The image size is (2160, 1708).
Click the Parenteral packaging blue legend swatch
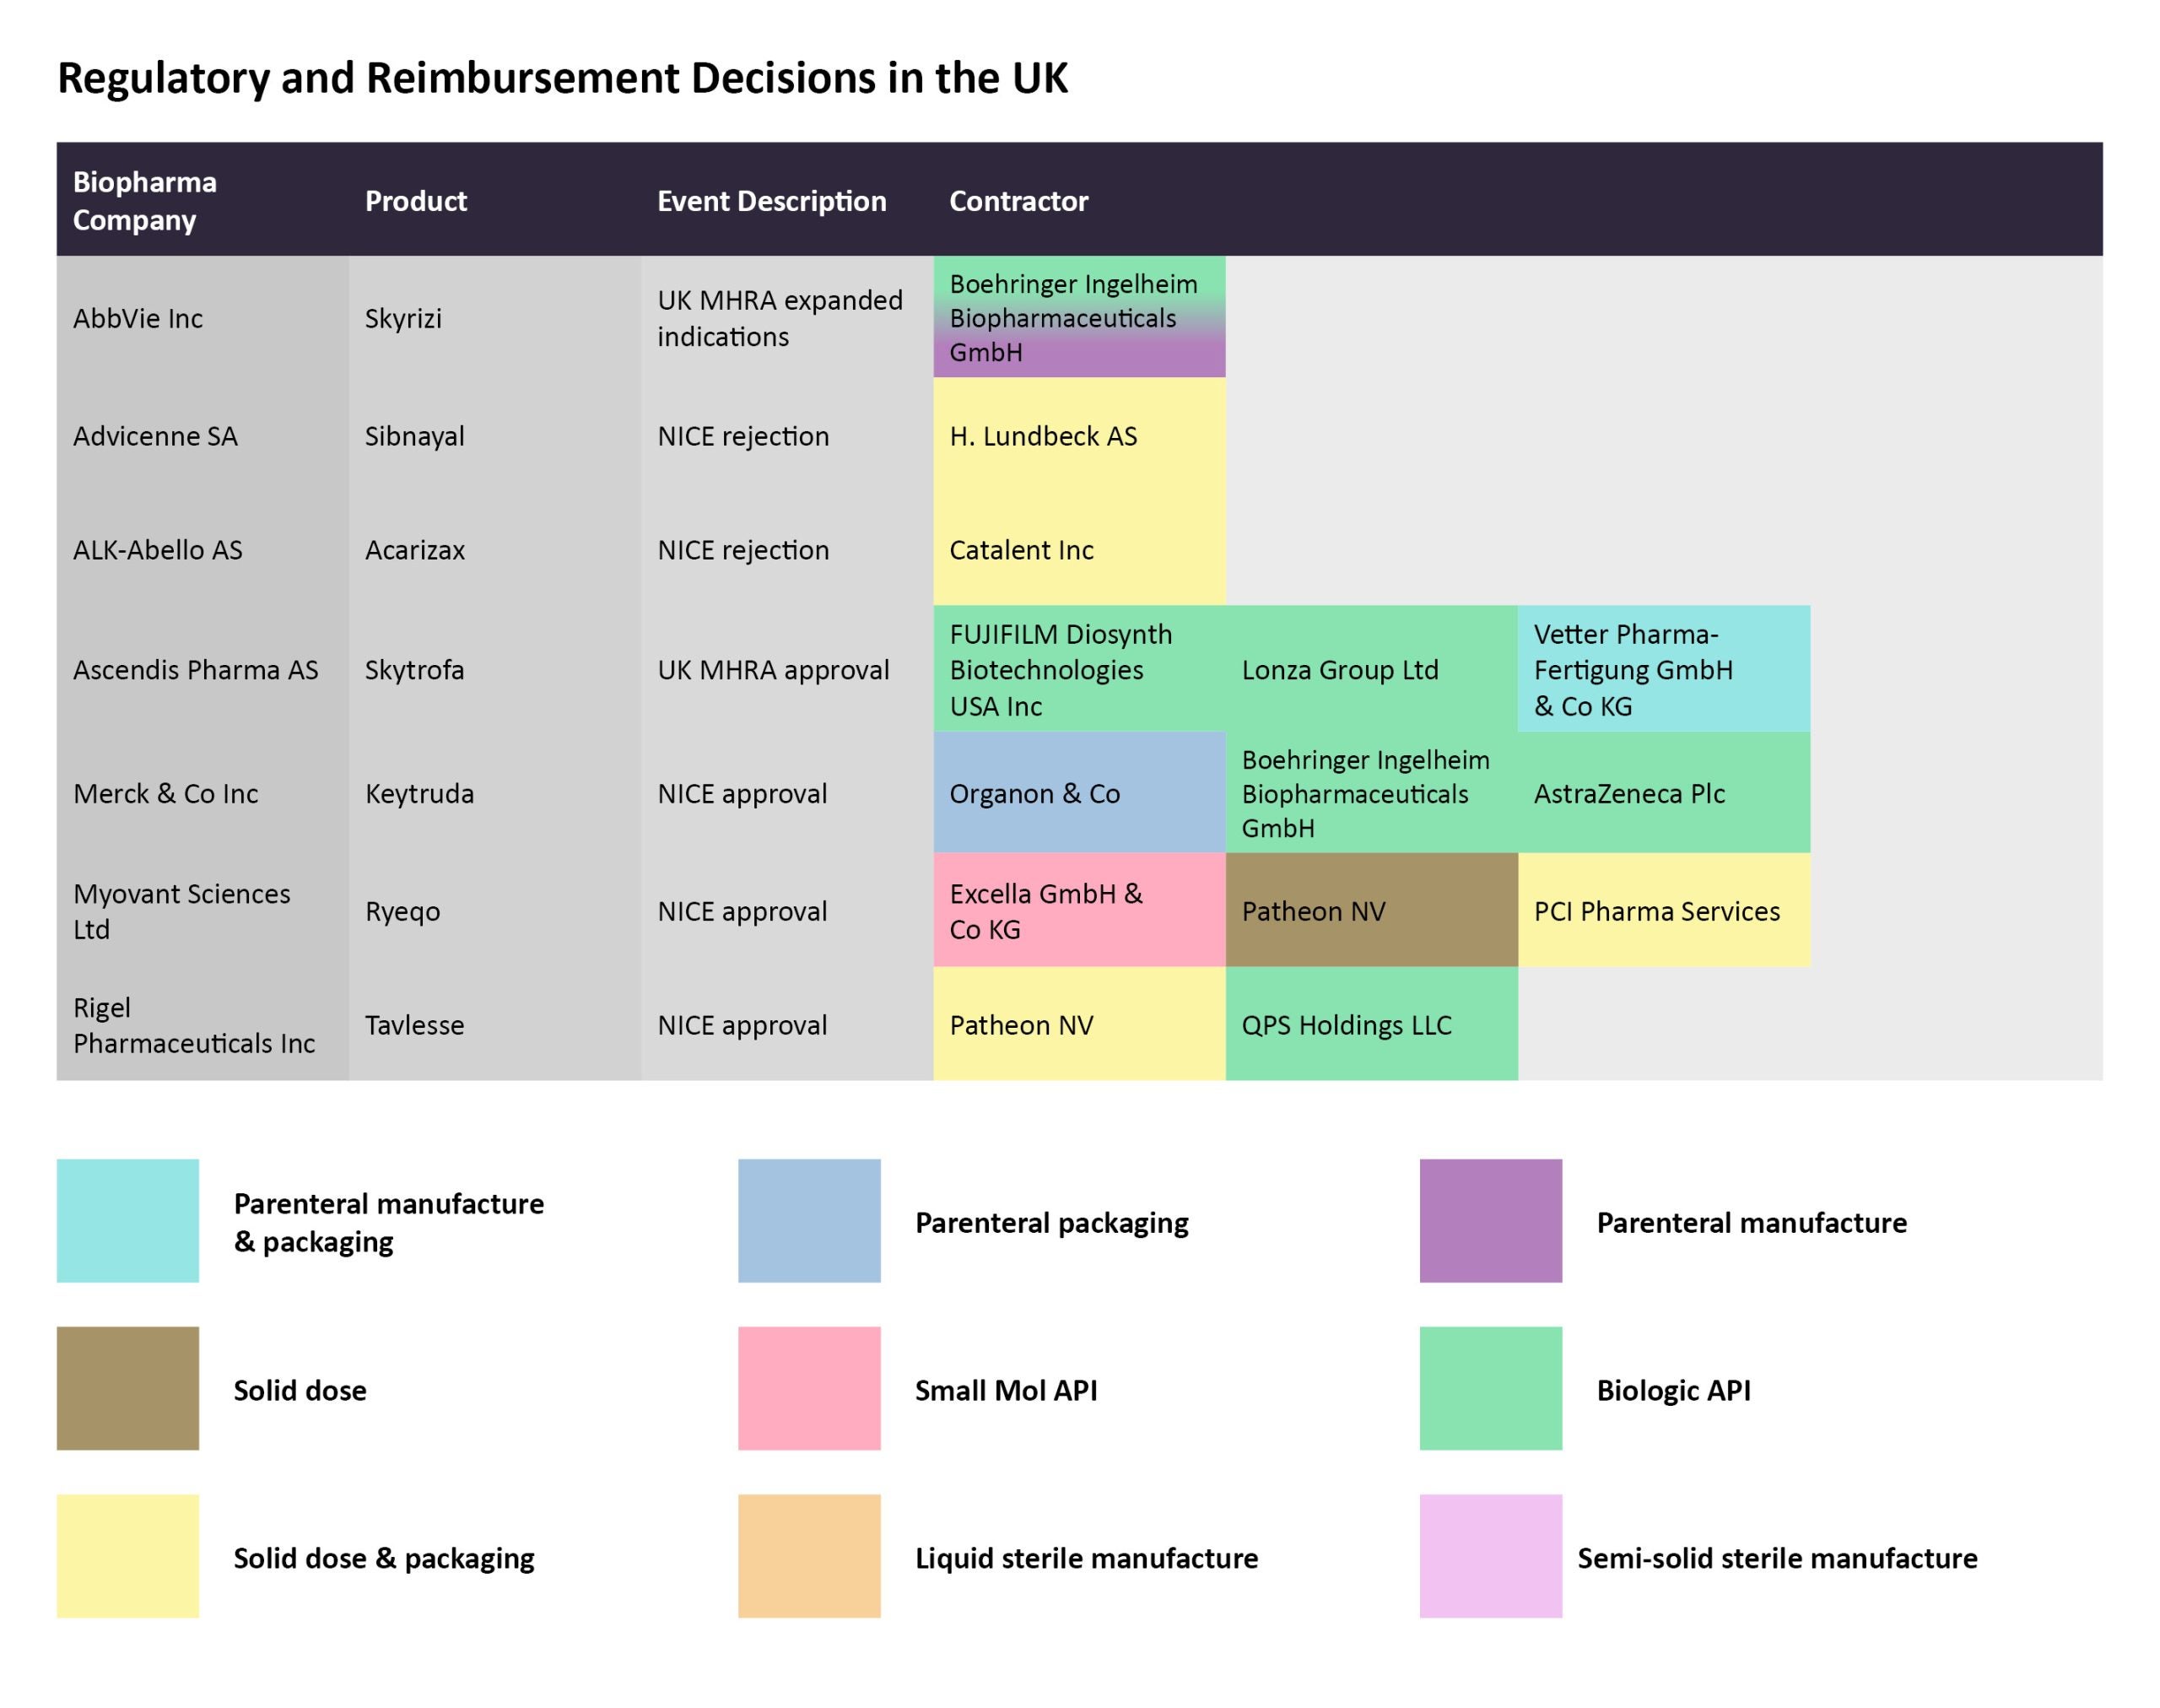click(x=809, y=1220)
